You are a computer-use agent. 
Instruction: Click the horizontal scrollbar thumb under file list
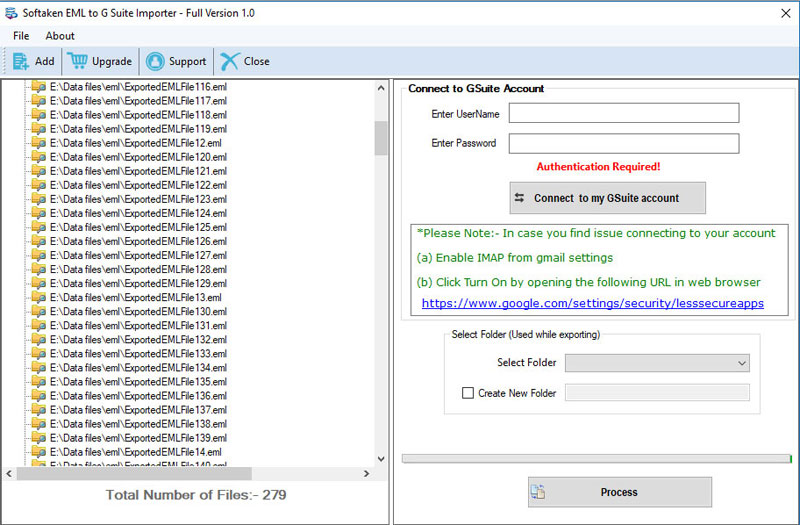click(x=134, y=473)
